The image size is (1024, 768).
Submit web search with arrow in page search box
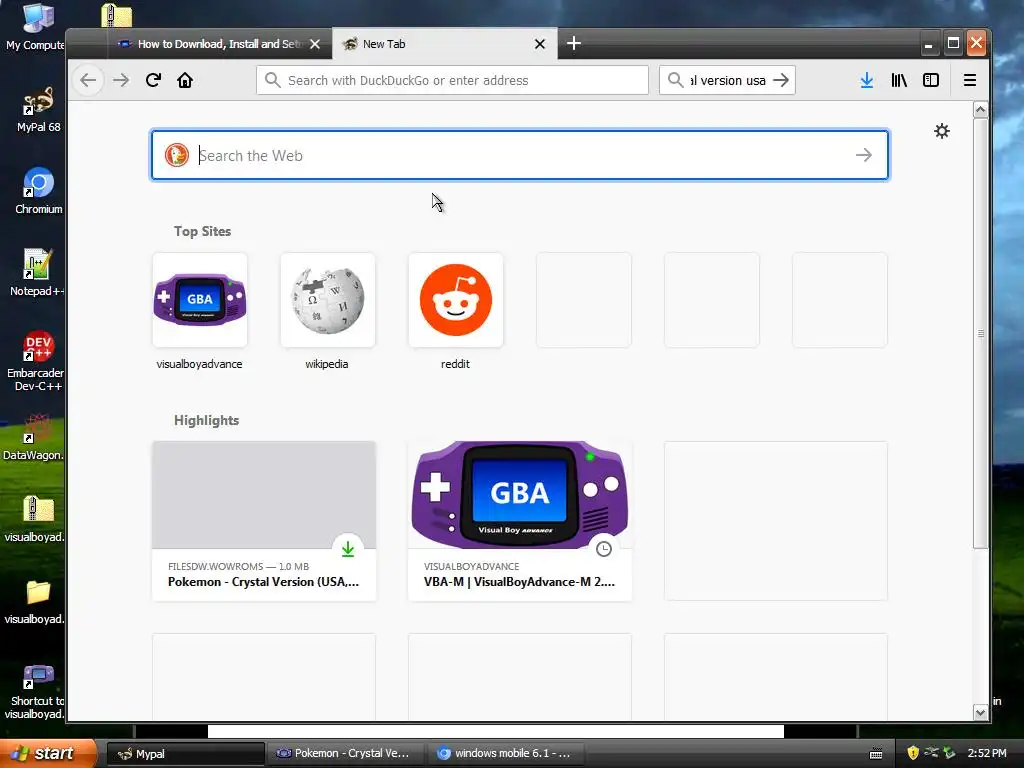863,155
